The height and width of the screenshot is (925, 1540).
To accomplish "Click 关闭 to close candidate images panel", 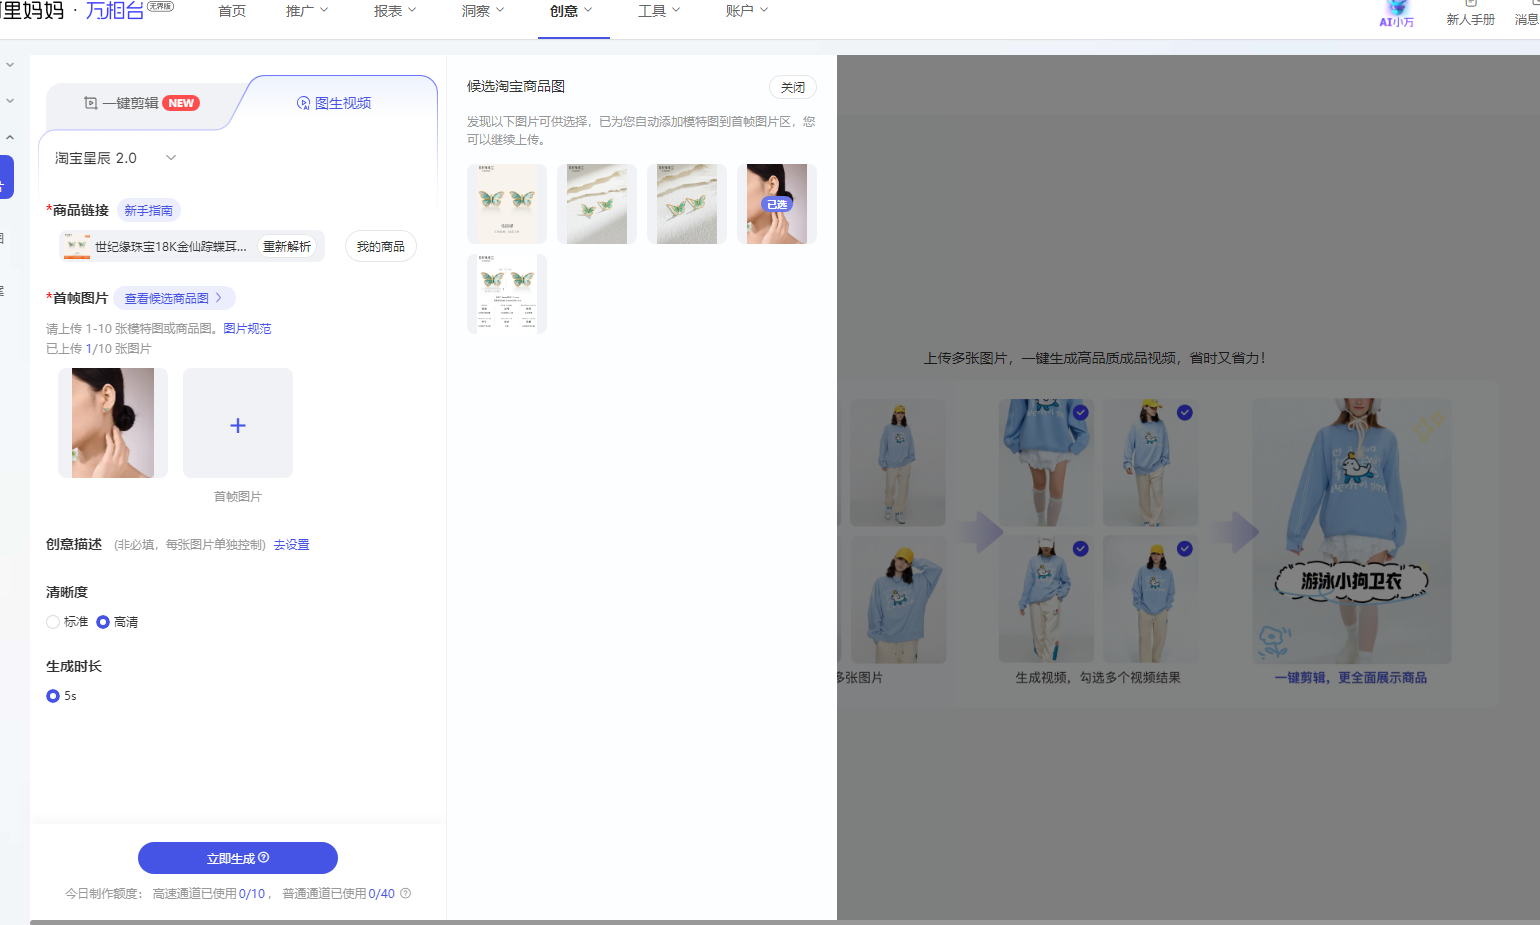I will pos(792,88).
